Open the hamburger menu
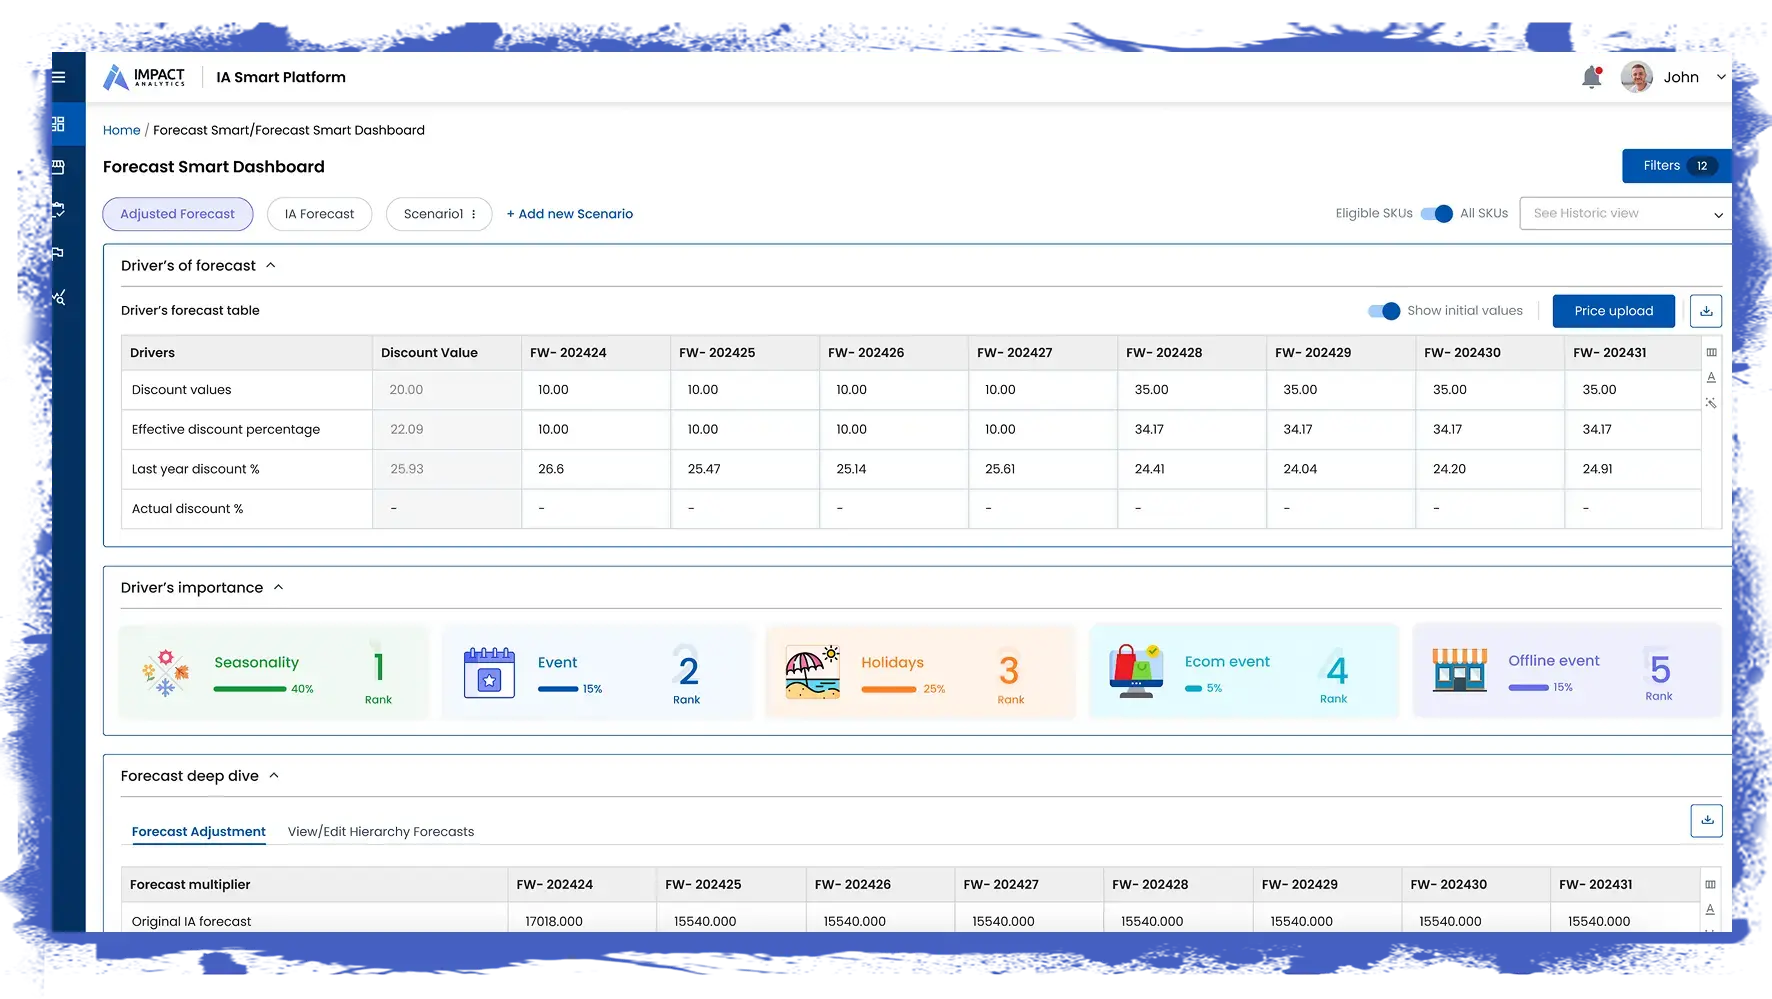Screen dimensions: 1772x999 59,77
